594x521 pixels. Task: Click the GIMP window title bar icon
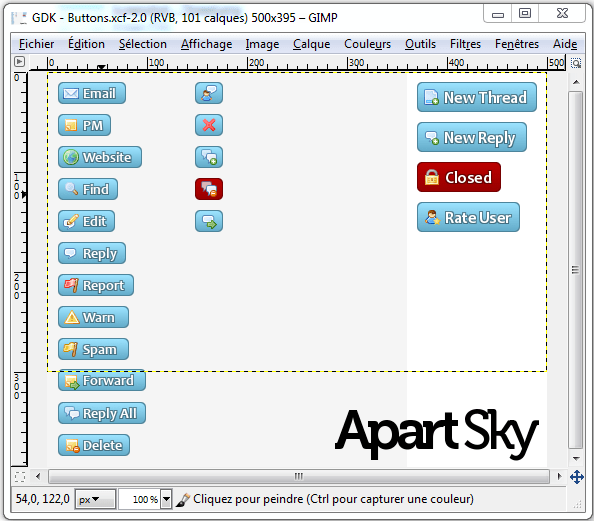(x=19, y=17)
